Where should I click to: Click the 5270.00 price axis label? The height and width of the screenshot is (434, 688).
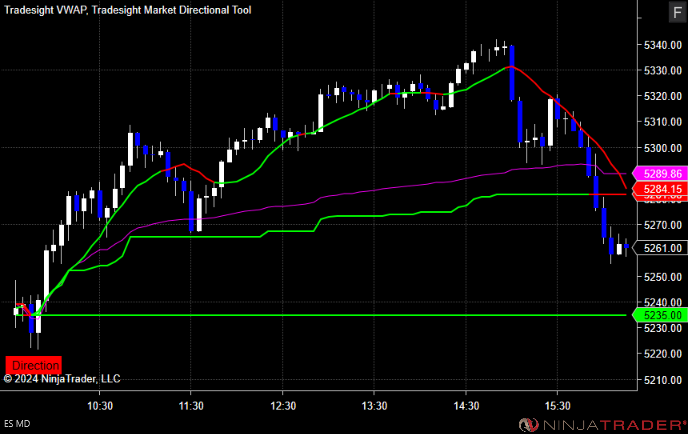663,225
